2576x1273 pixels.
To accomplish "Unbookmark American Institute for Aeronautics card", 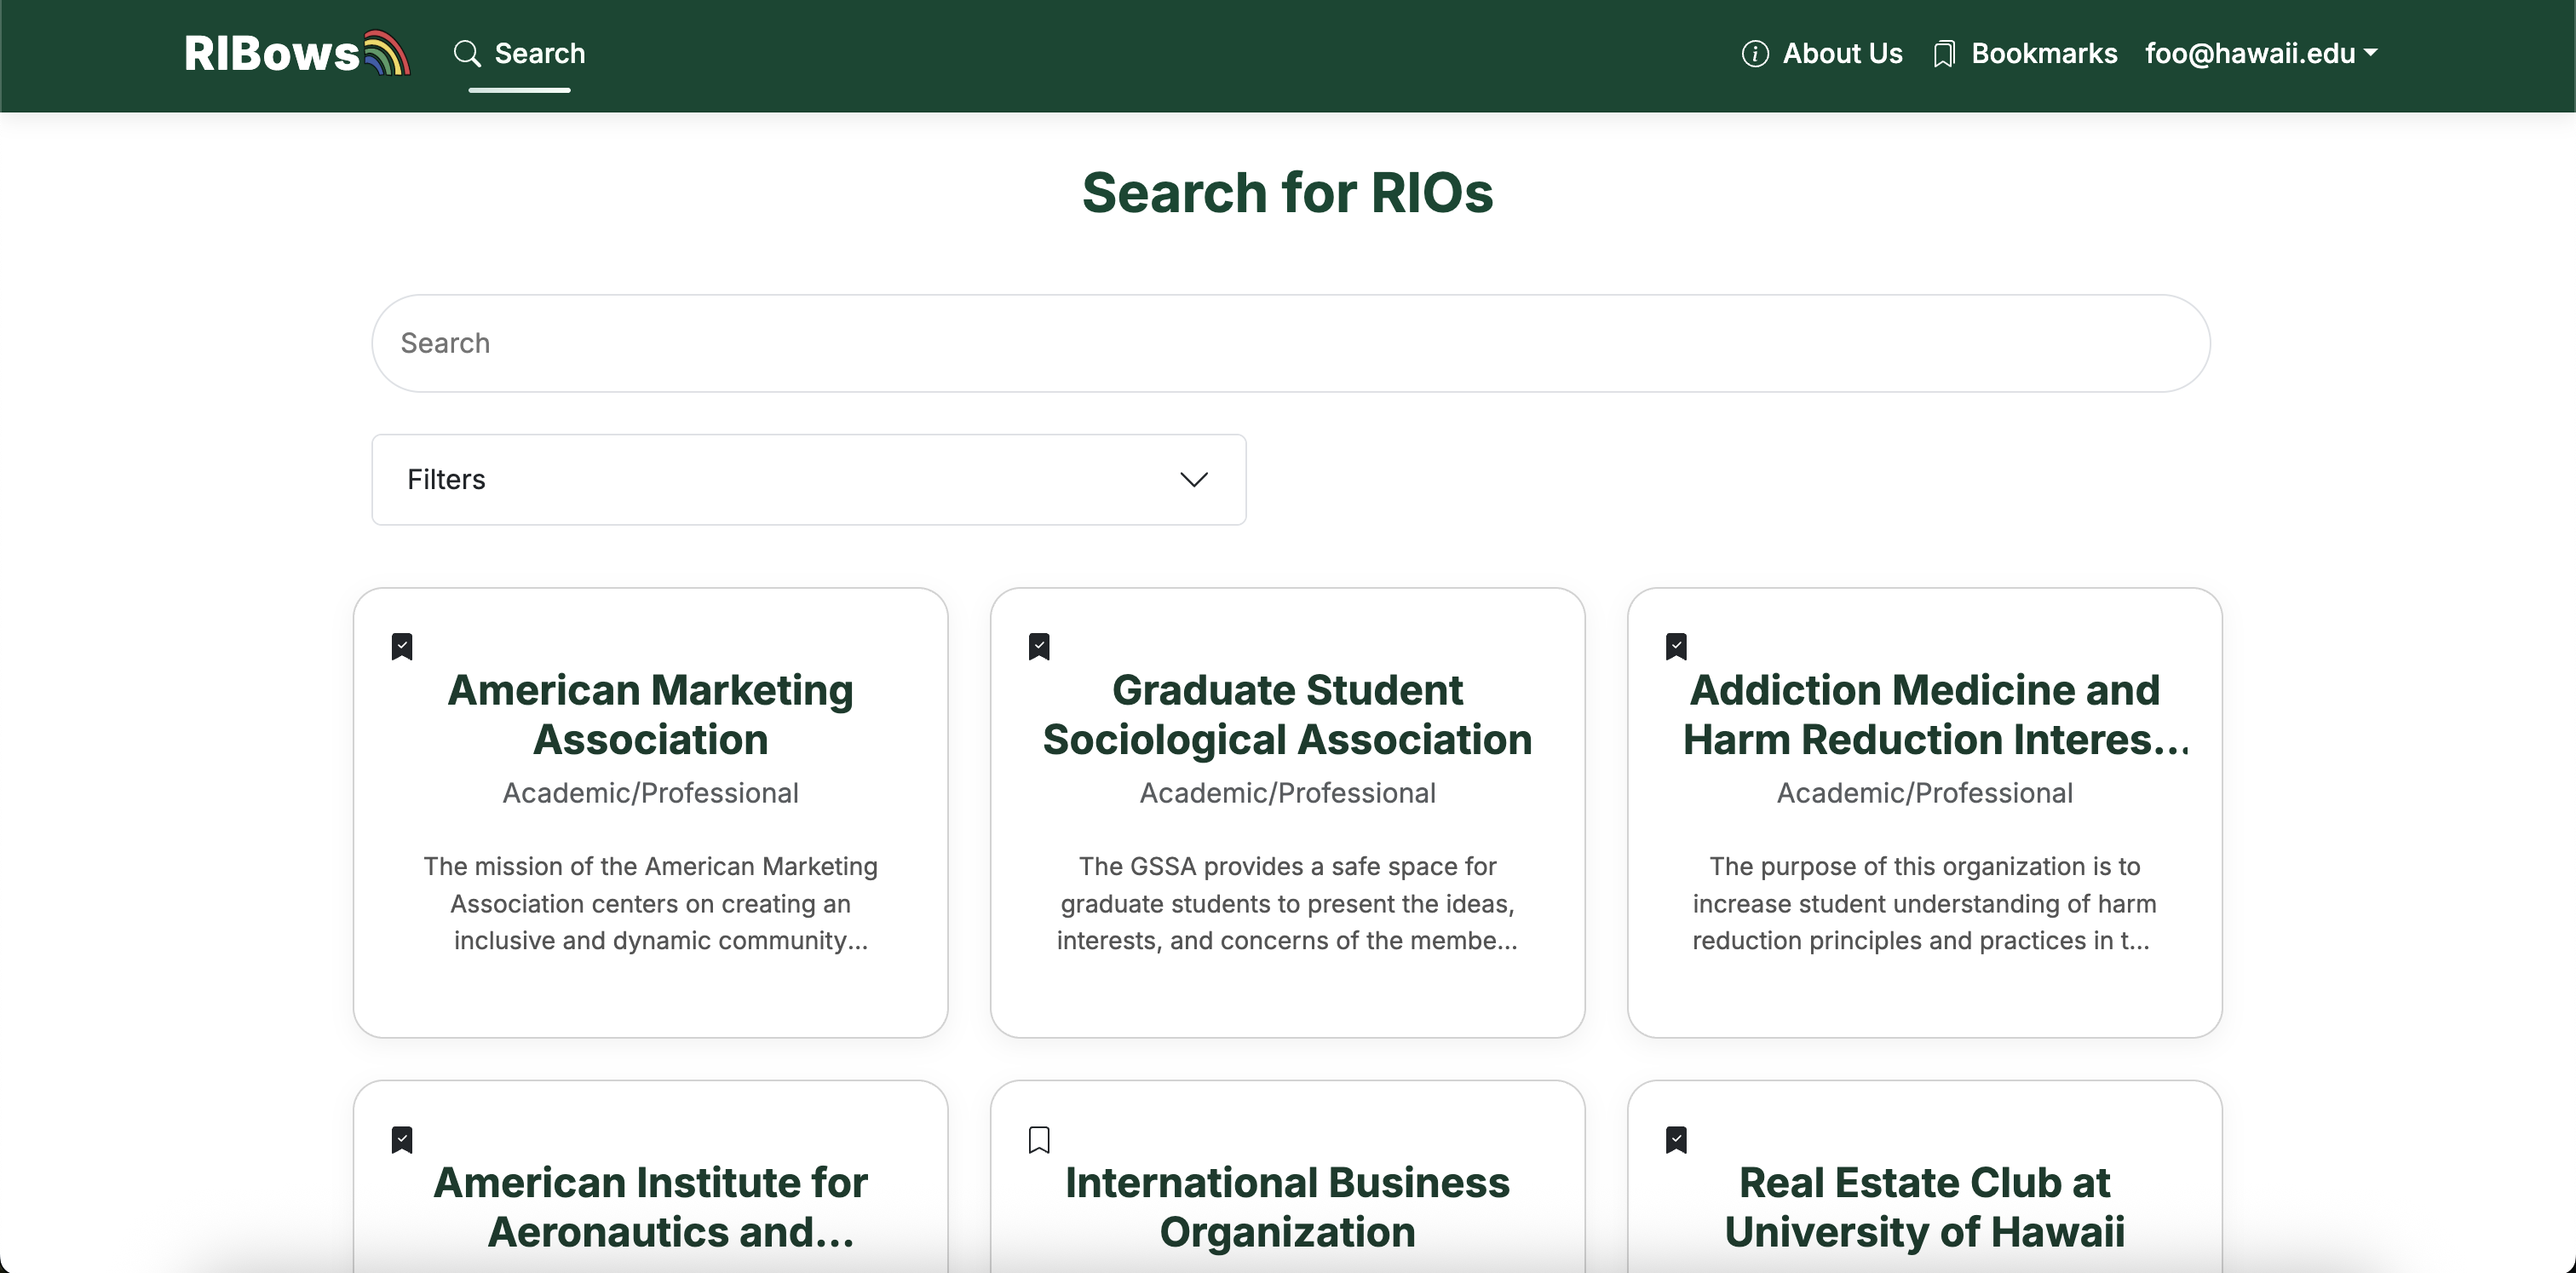I will click(402, 1139).
